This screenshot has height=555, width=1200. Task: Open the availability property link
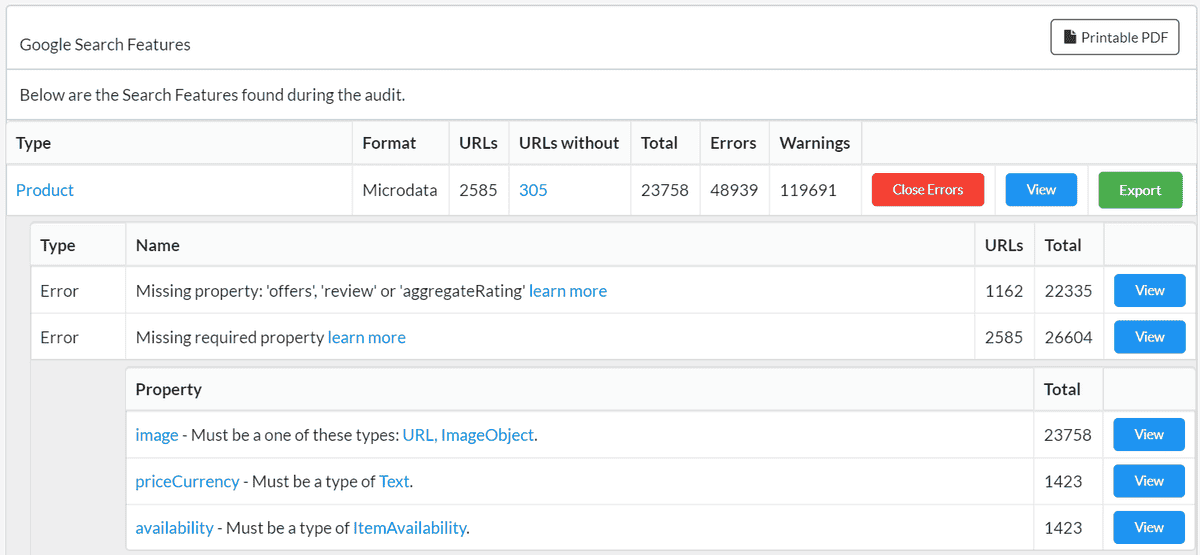(175, 527)
